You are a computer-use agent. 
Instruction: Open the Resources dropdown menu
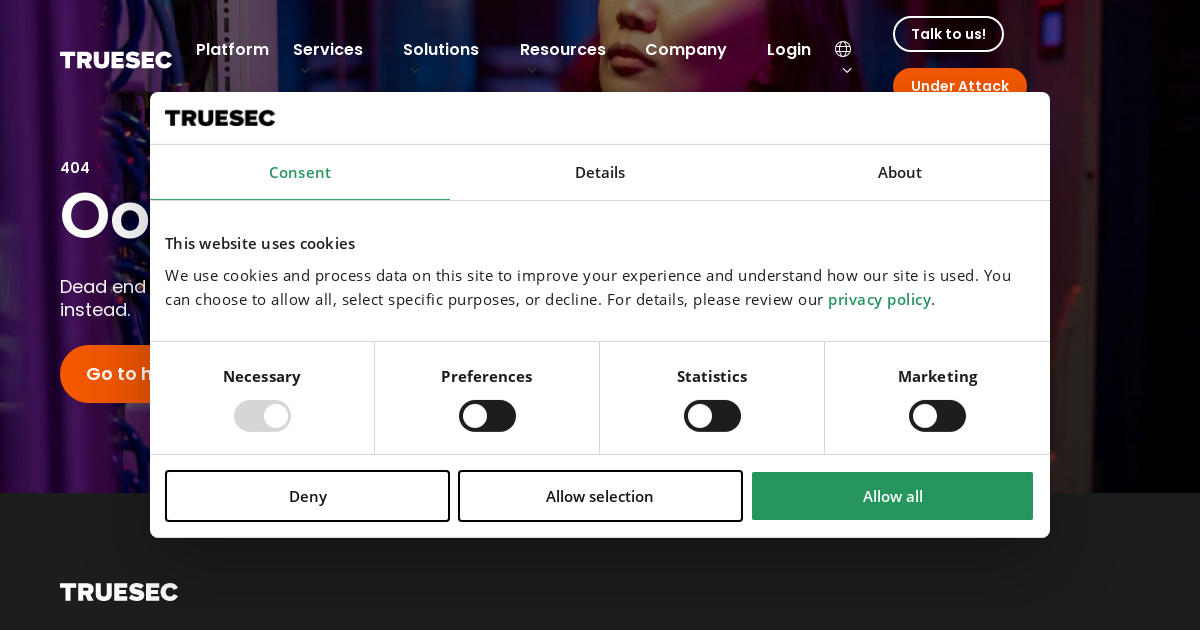point(562,50)
